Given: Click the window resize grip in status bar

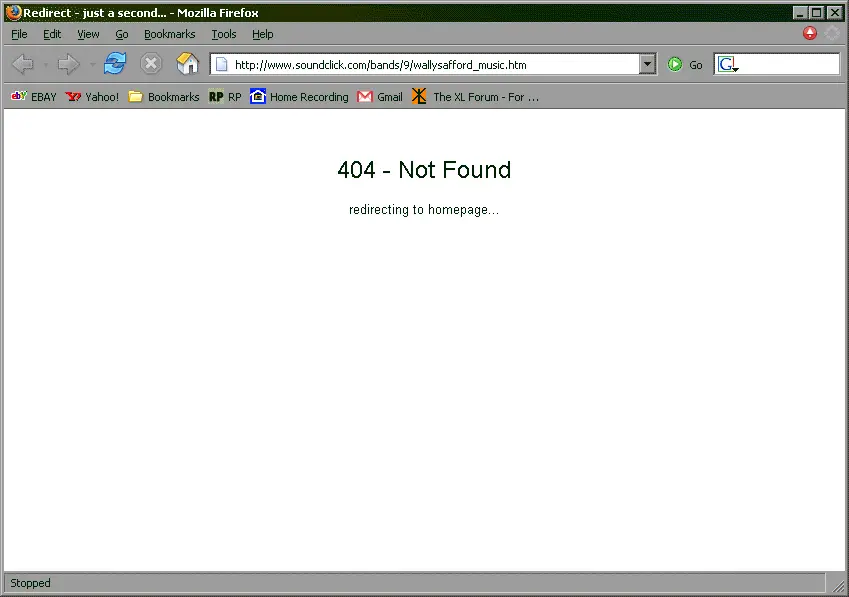Looking at the screenshot, I should (x=839, y=585).
